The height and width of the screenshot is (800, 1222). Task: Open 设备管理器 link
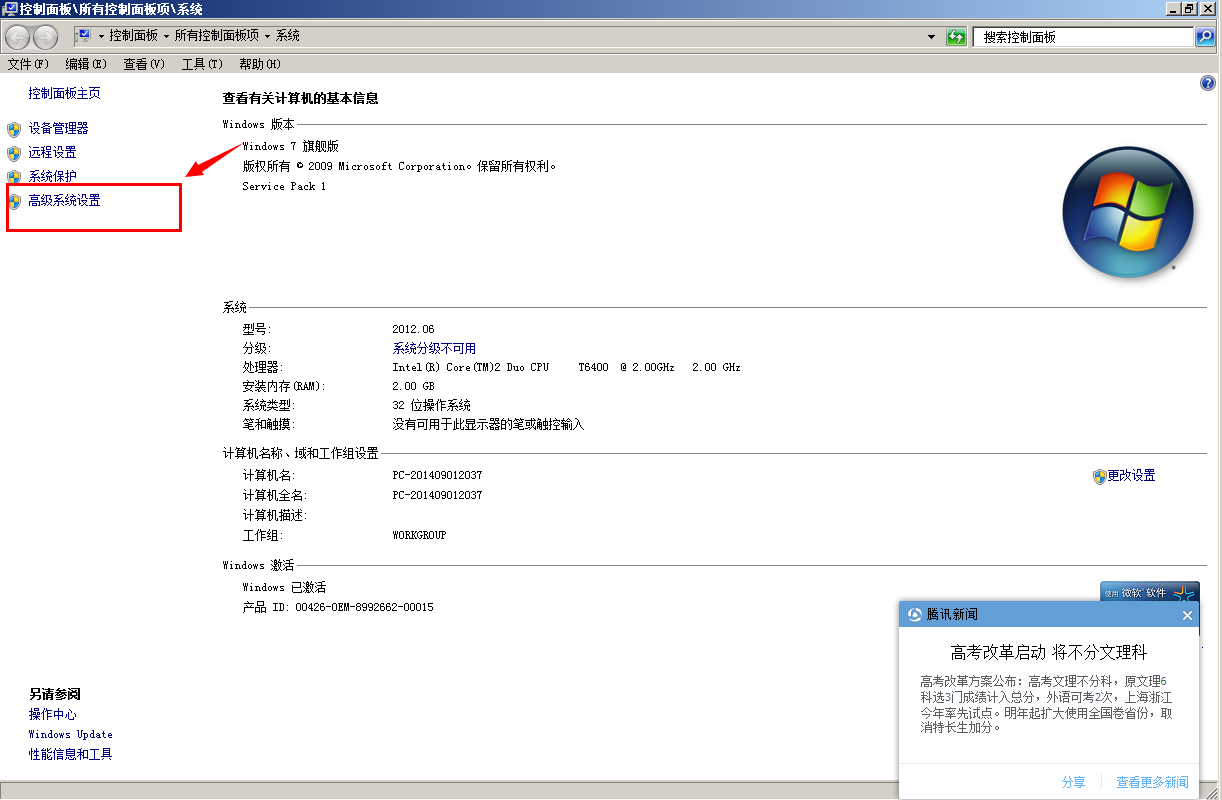point(58,128)
